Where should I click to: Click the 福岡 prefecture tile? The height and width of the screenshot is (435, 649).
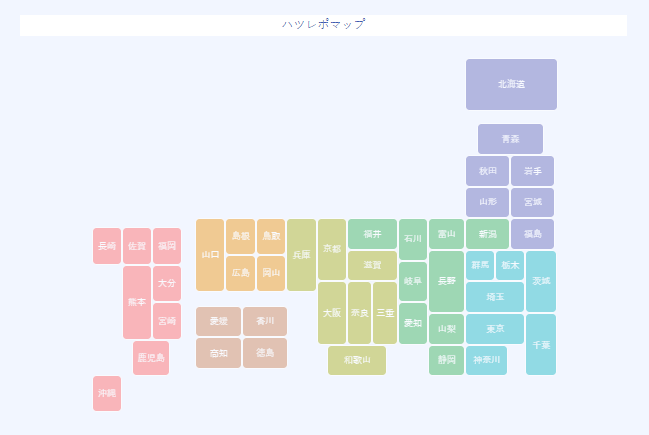[167, 246]
